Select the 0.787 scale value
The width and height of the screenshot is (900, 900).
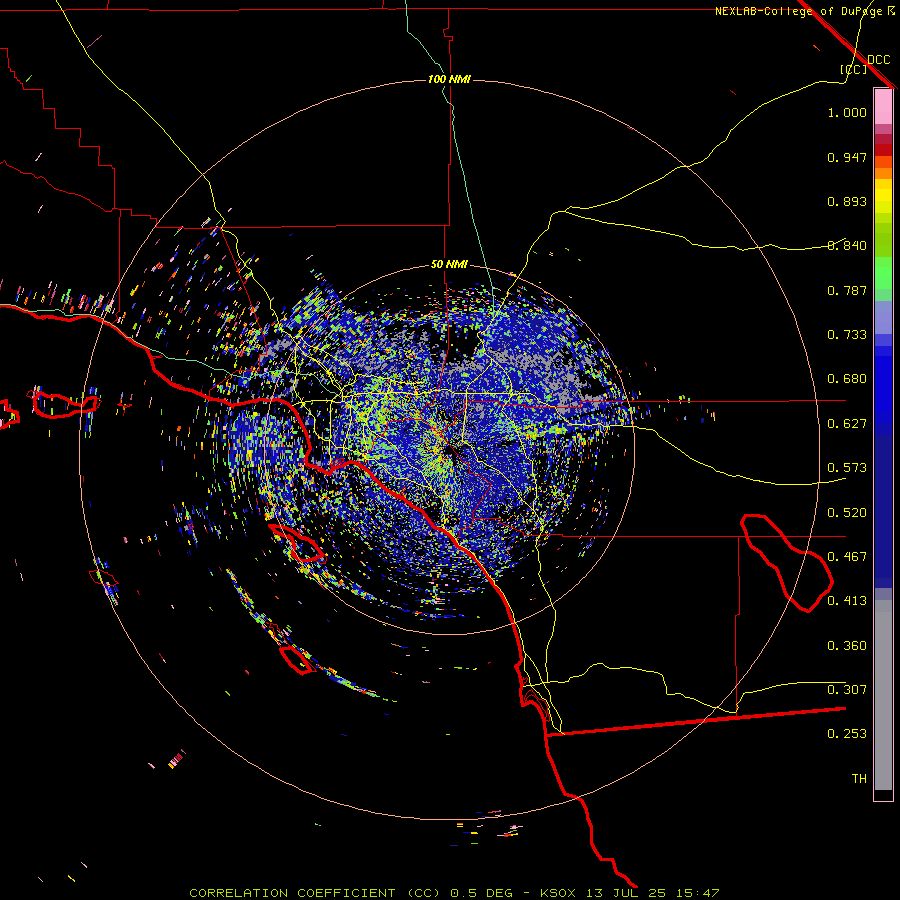pos(847,290)
